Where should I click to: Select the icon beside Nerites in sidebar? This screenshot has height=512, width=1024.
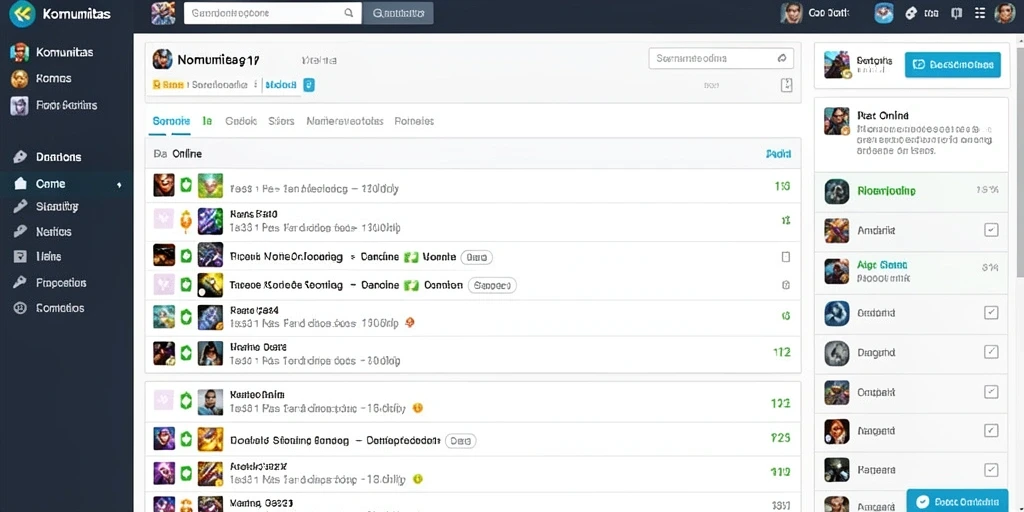pos(20,231)
